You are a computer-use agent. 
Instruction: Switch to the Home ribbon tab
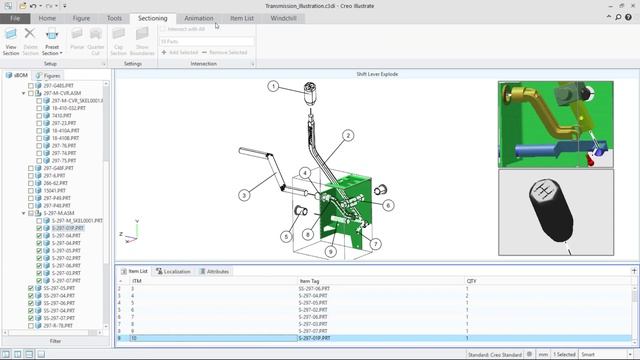[47, 18]
